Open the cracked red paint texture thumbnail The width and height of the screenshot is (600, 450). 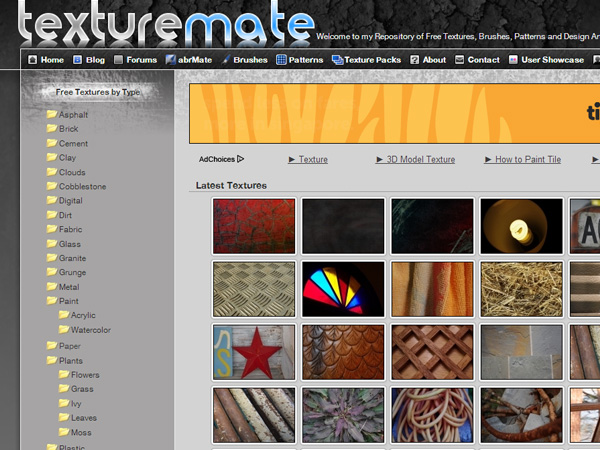click(254, 226)
